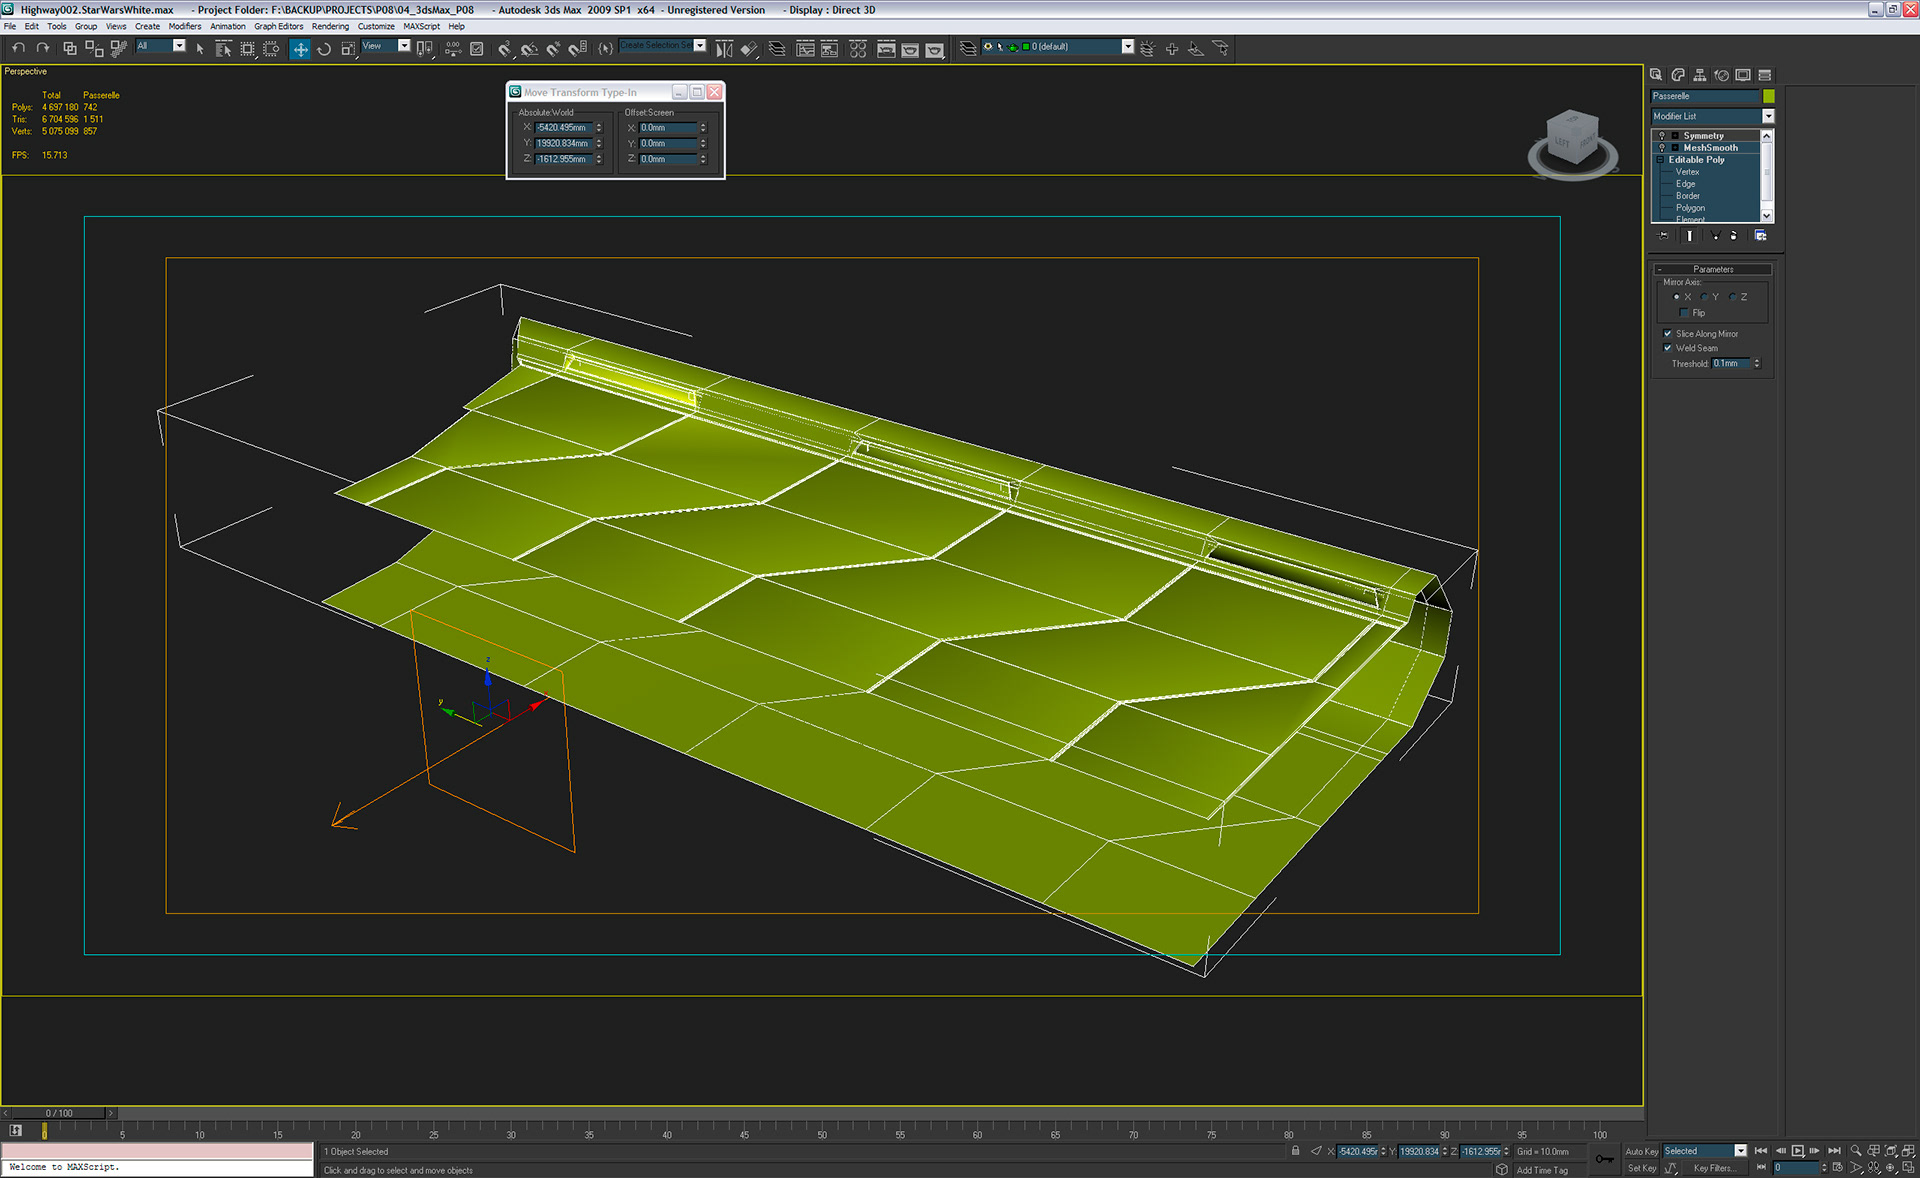Click the Mirror tool icon
The width and height of the screenshot is (1920, 1178).
724,48
